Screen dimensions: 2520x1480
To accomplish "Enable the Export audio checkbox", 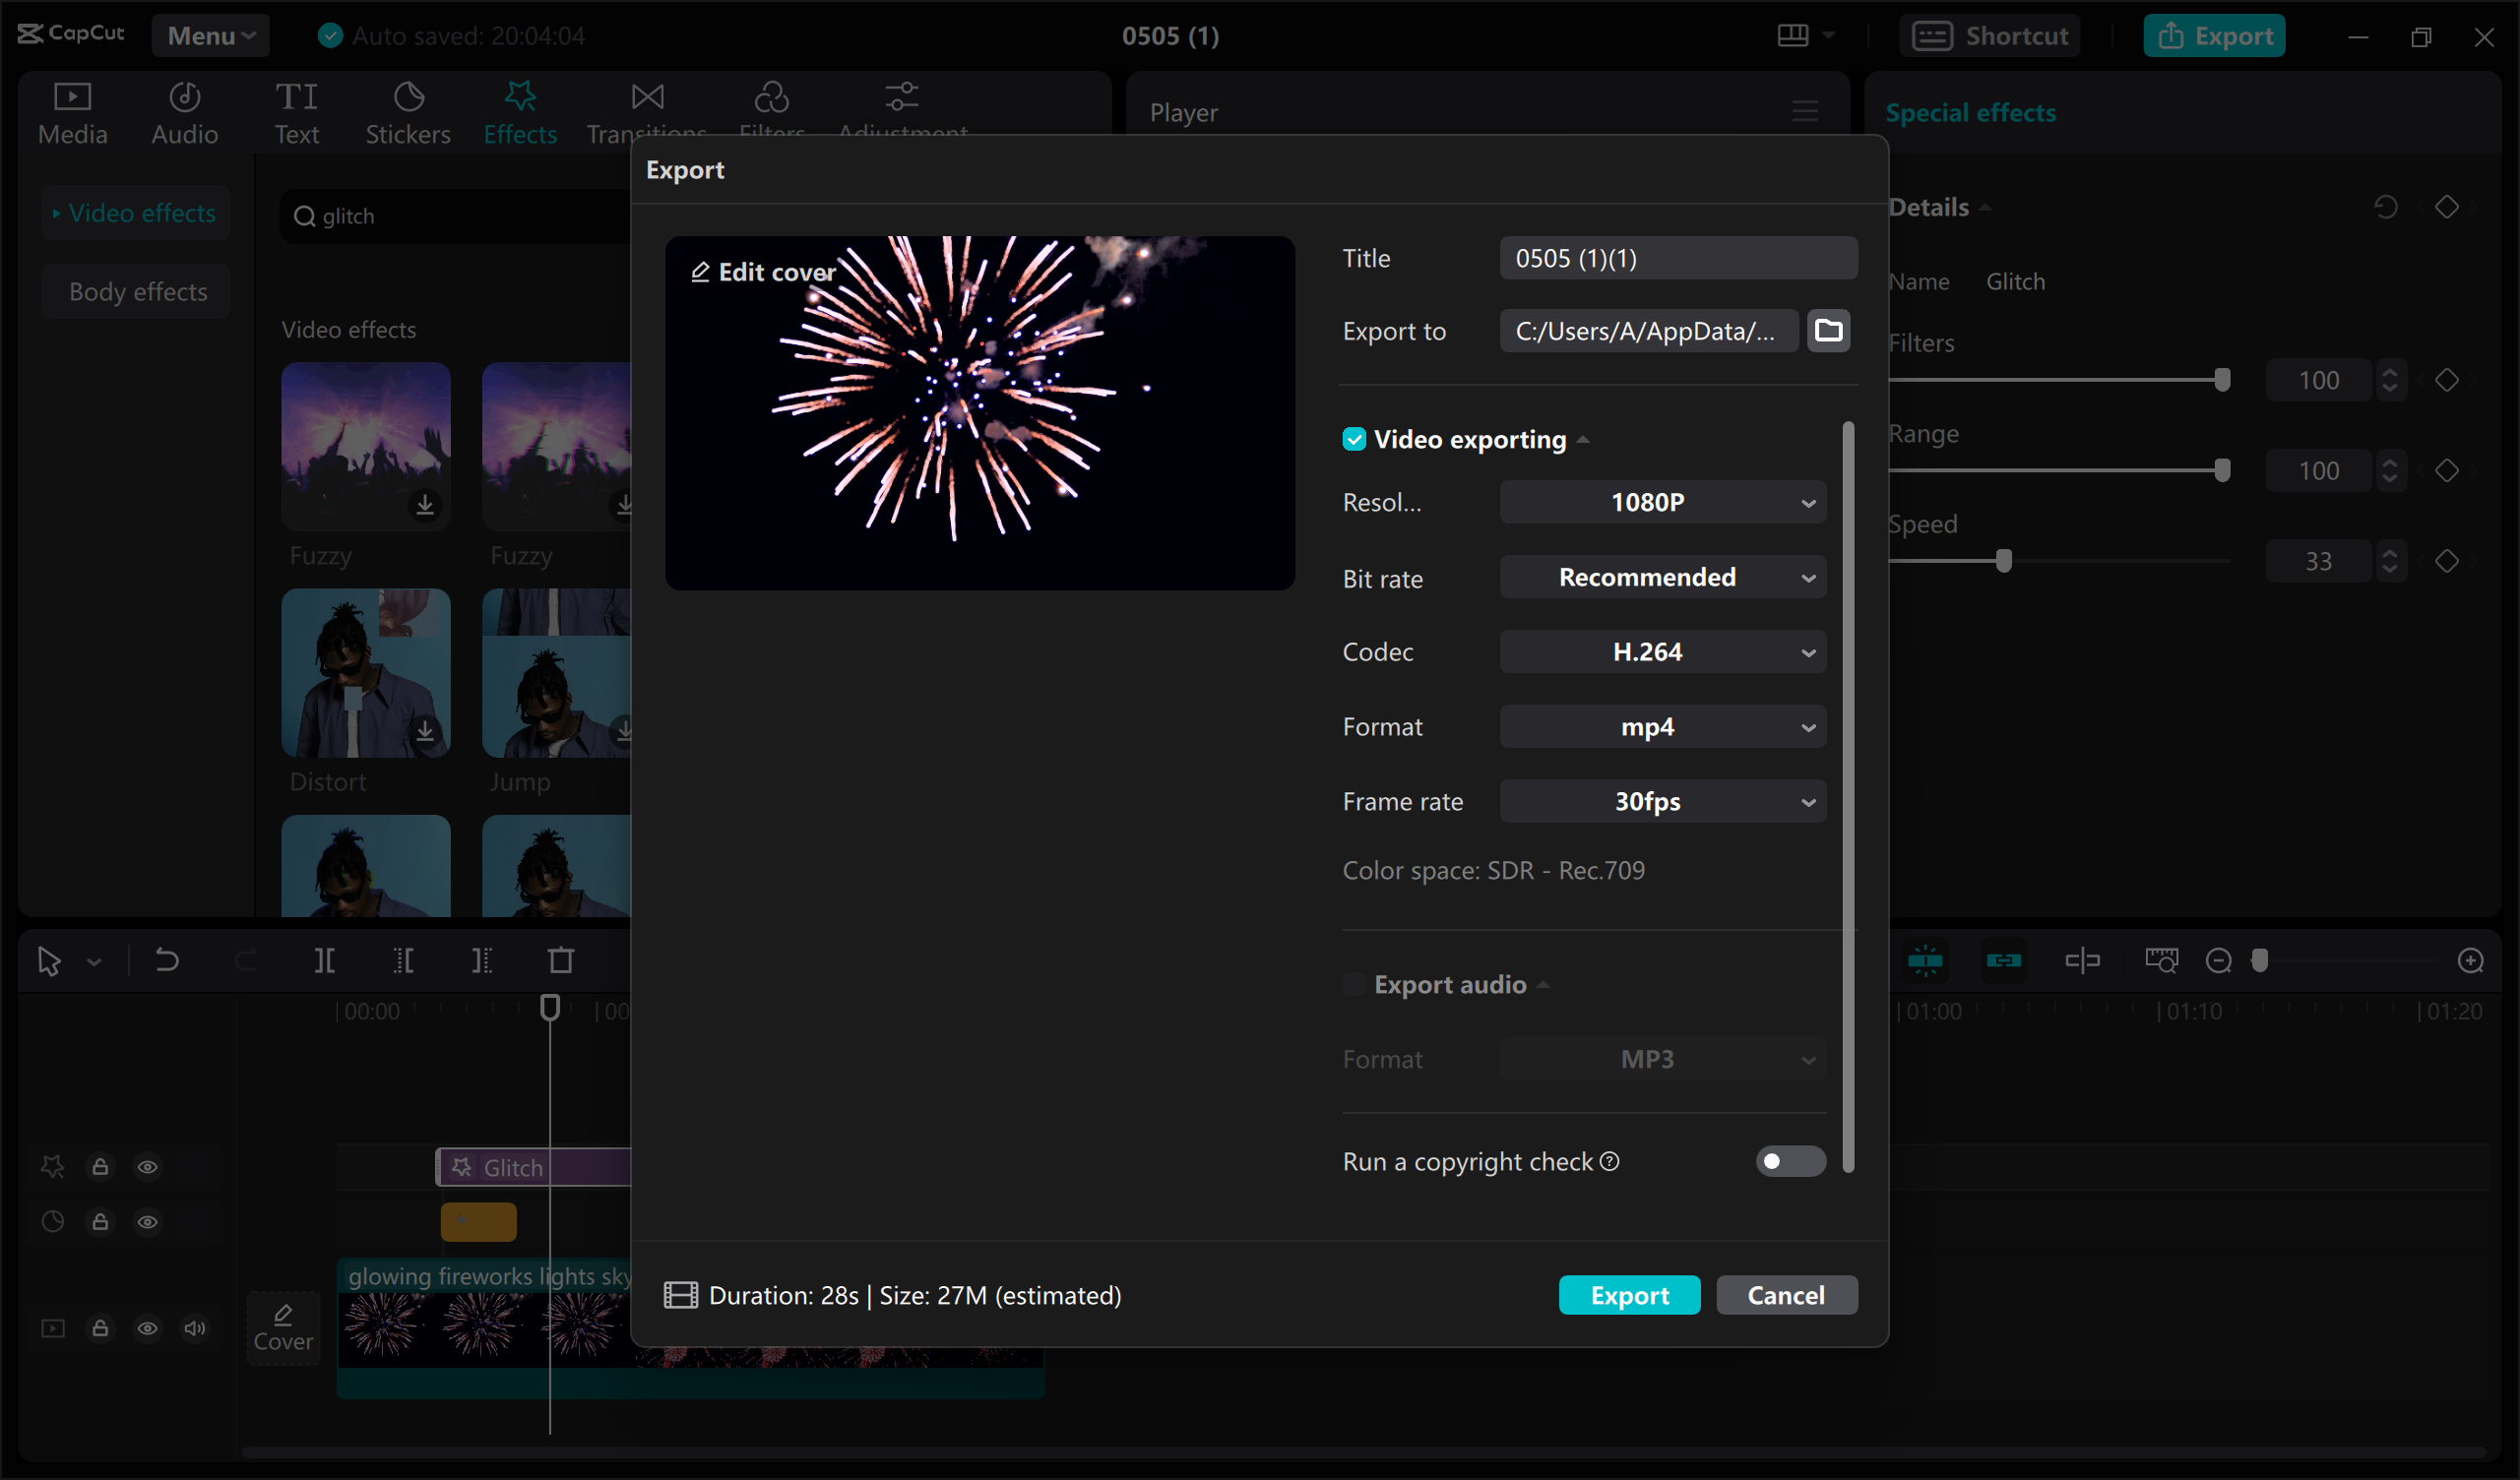I will point(1354,984).
